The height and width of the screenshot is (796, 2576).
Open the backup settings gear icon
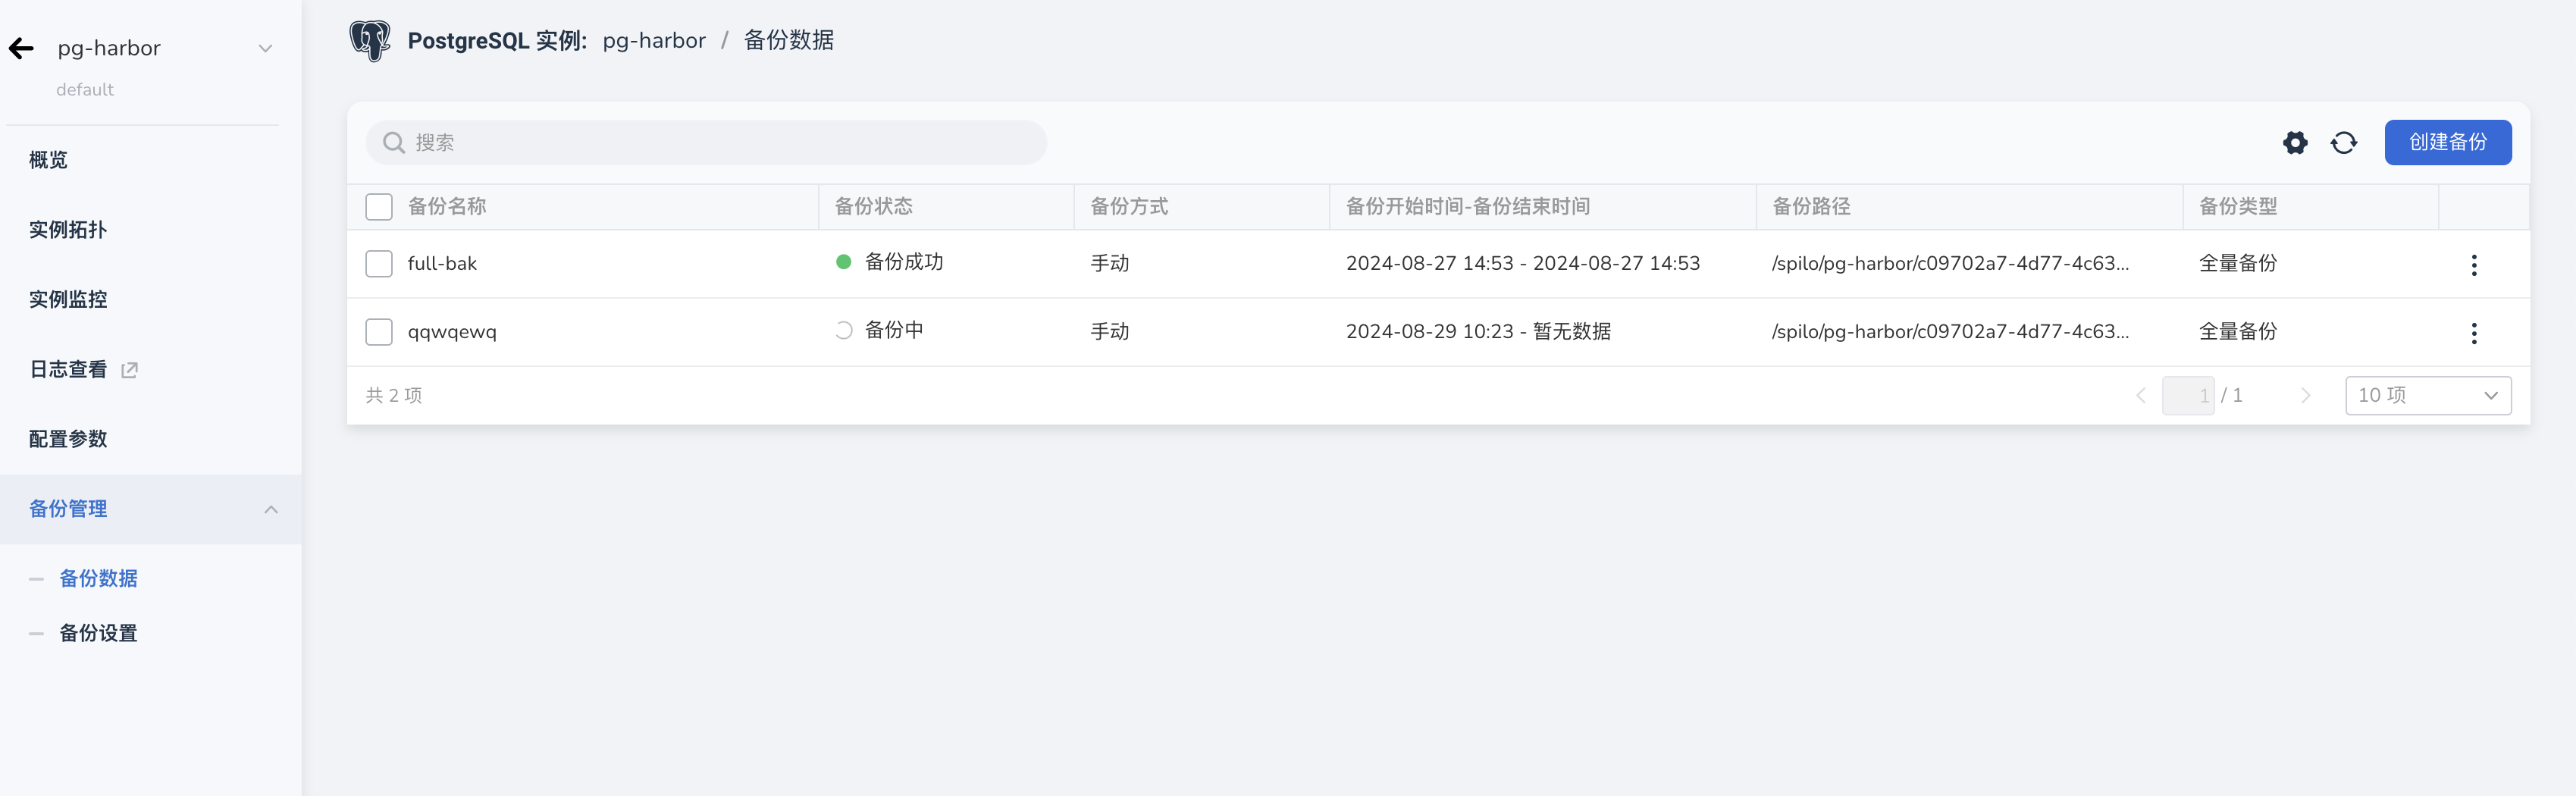pos(2296,143)
